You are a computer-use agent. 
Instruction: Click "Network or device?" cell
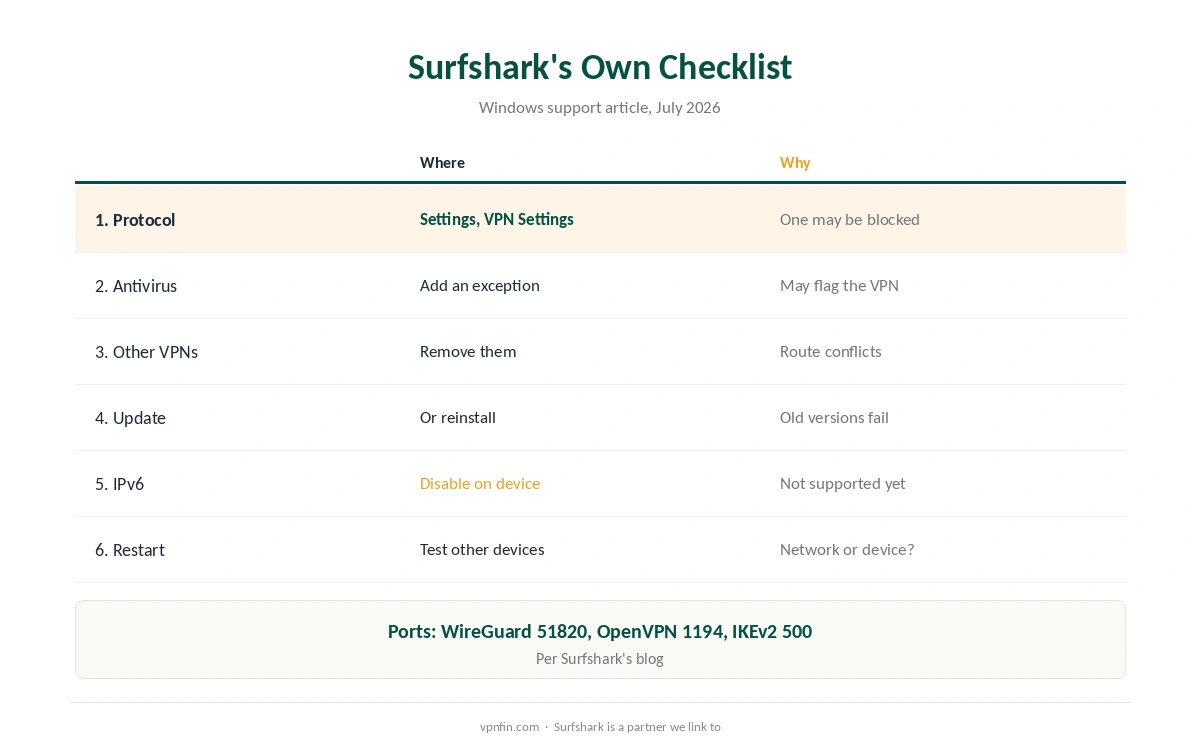point(847,549)
